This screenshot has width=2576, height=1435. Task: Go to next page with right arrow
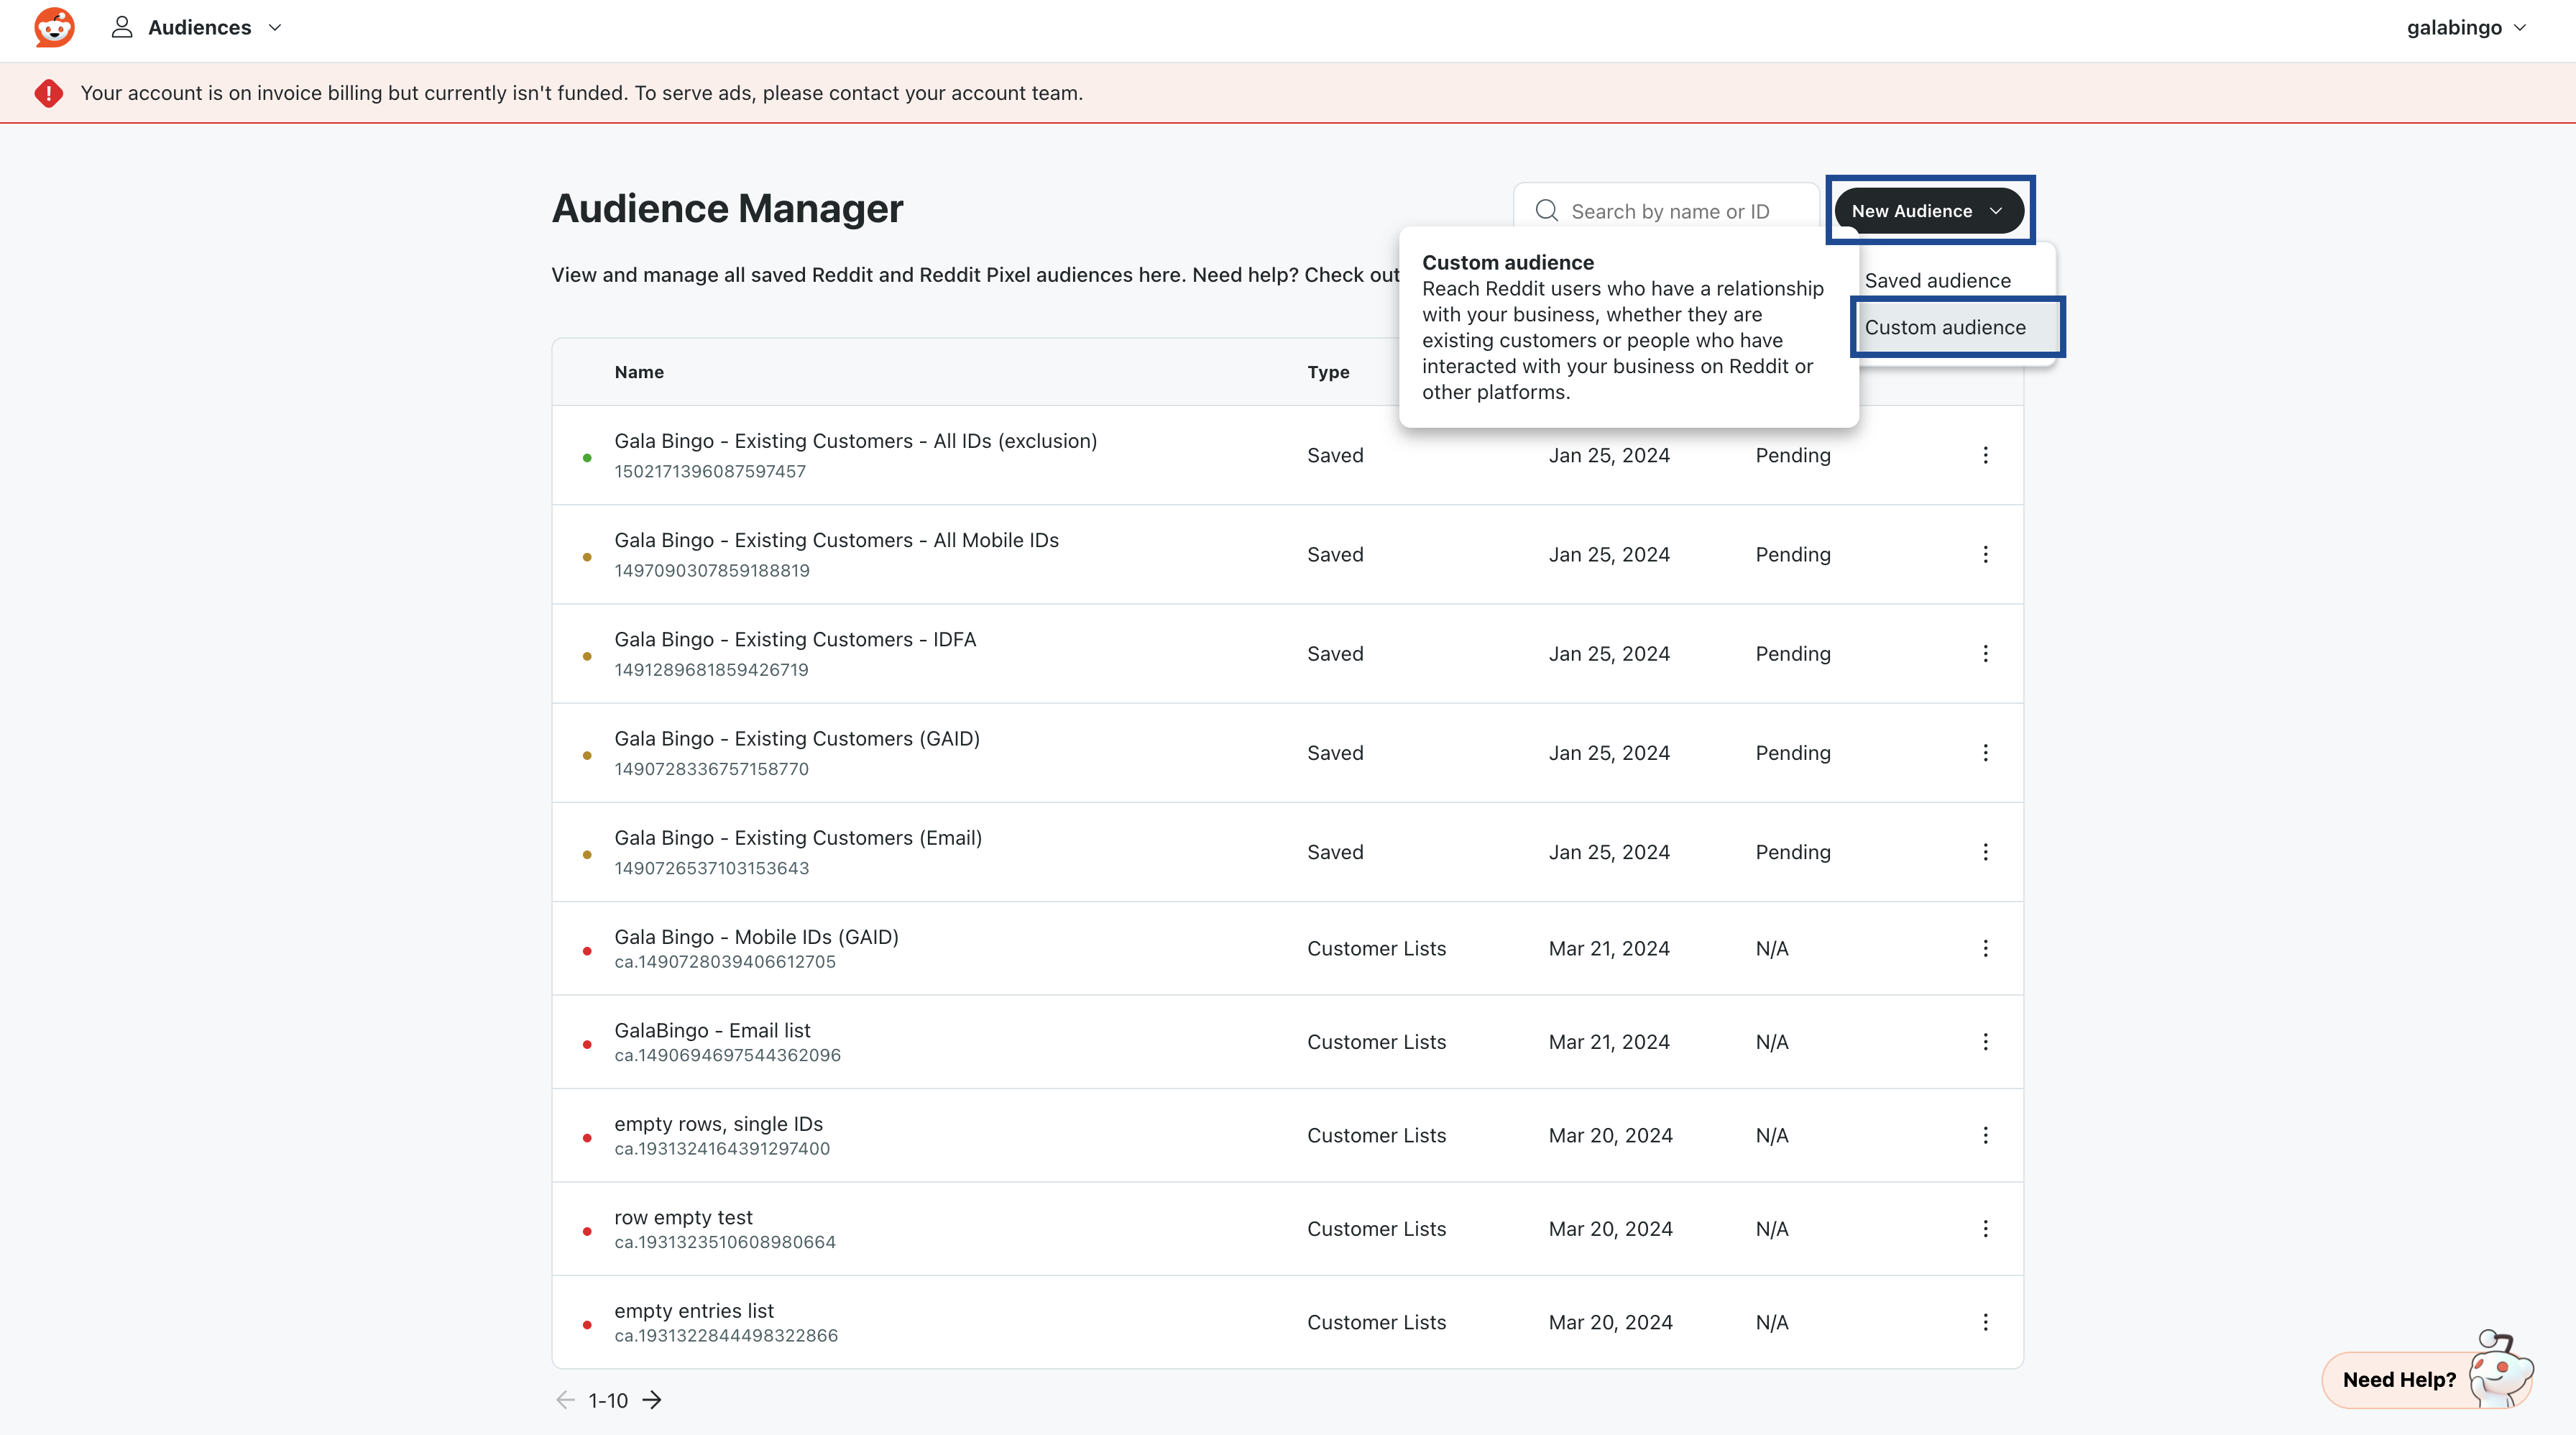pos(652,1400)
